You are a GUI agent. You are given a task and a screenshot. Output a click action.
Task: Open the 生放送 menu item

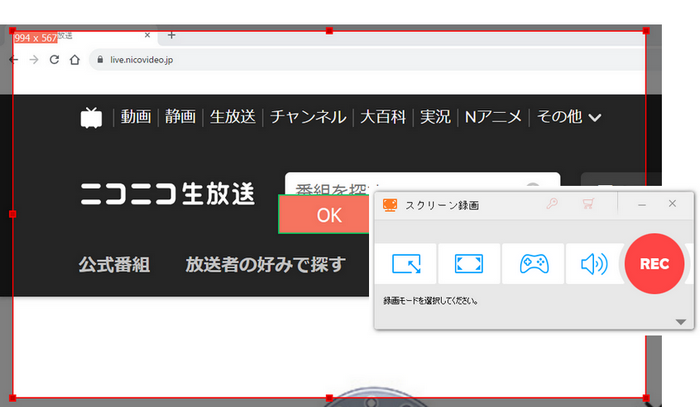point(233,117)
